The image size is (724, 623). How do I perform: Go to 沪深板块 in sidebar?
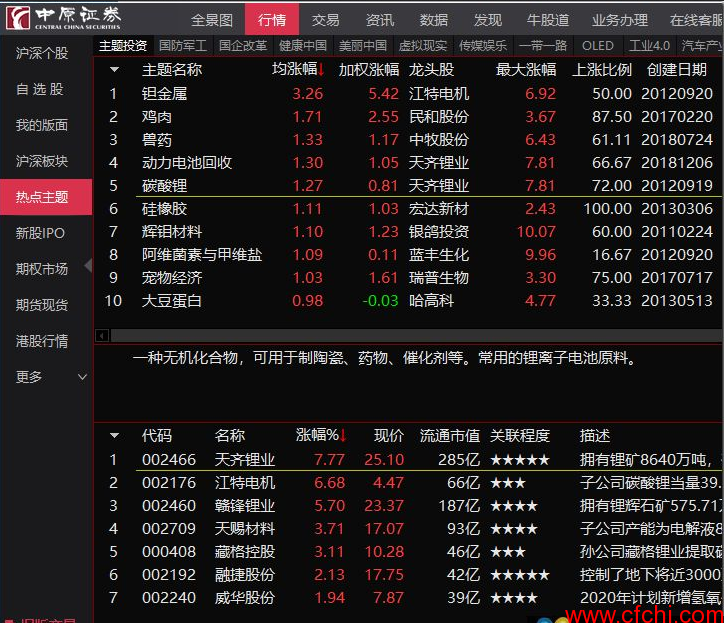point(42,161)
